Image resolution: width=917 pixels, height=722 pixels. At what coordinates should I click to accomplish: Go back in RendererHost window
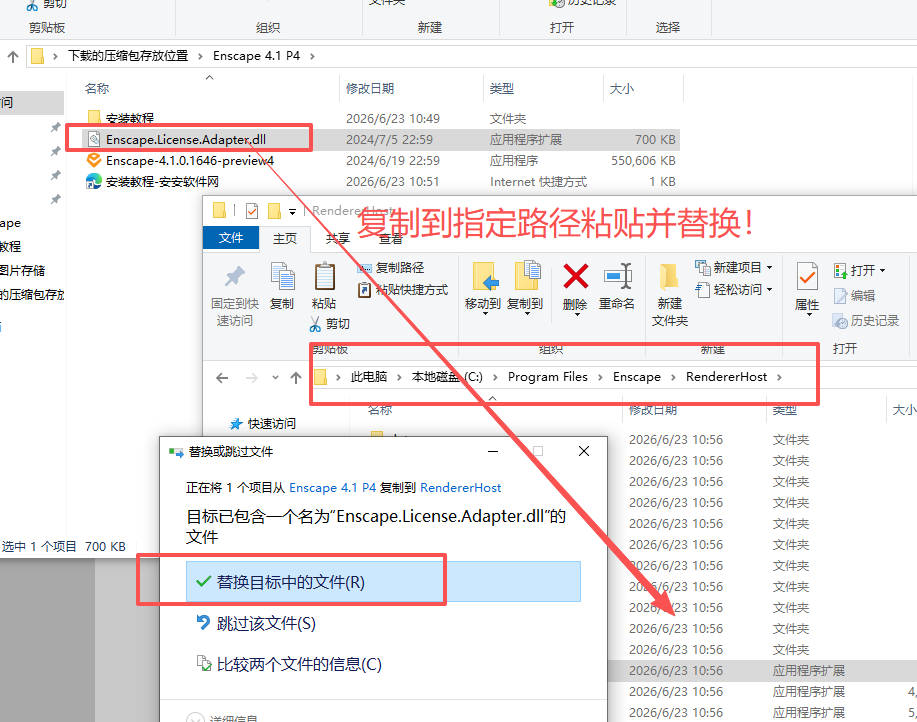(222, 378)
